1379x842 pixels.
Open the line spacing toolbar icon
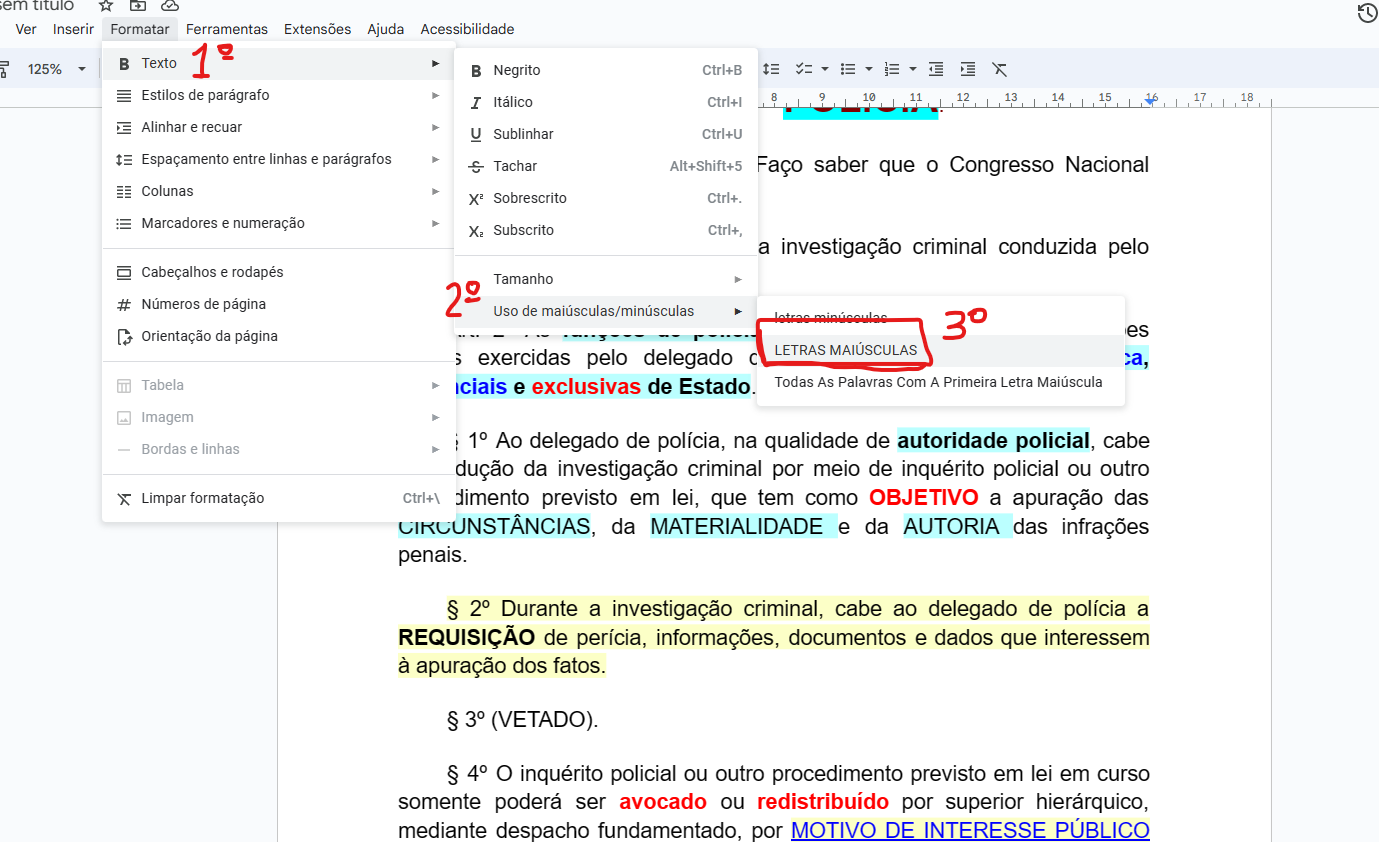tap(771, 69)
